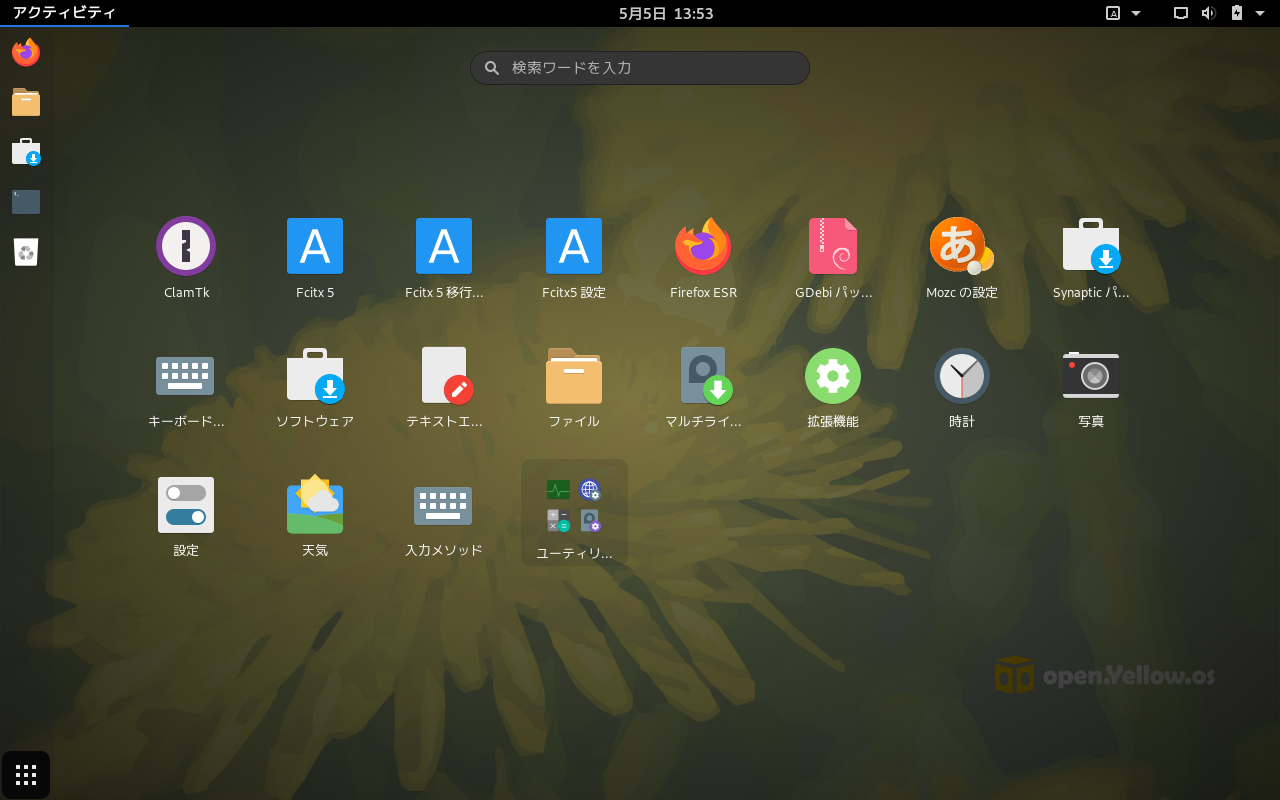Viewport: 1280px width, 800px height.
Task: Click the 検索ワードを入力 search field
Action: [640, 68]
